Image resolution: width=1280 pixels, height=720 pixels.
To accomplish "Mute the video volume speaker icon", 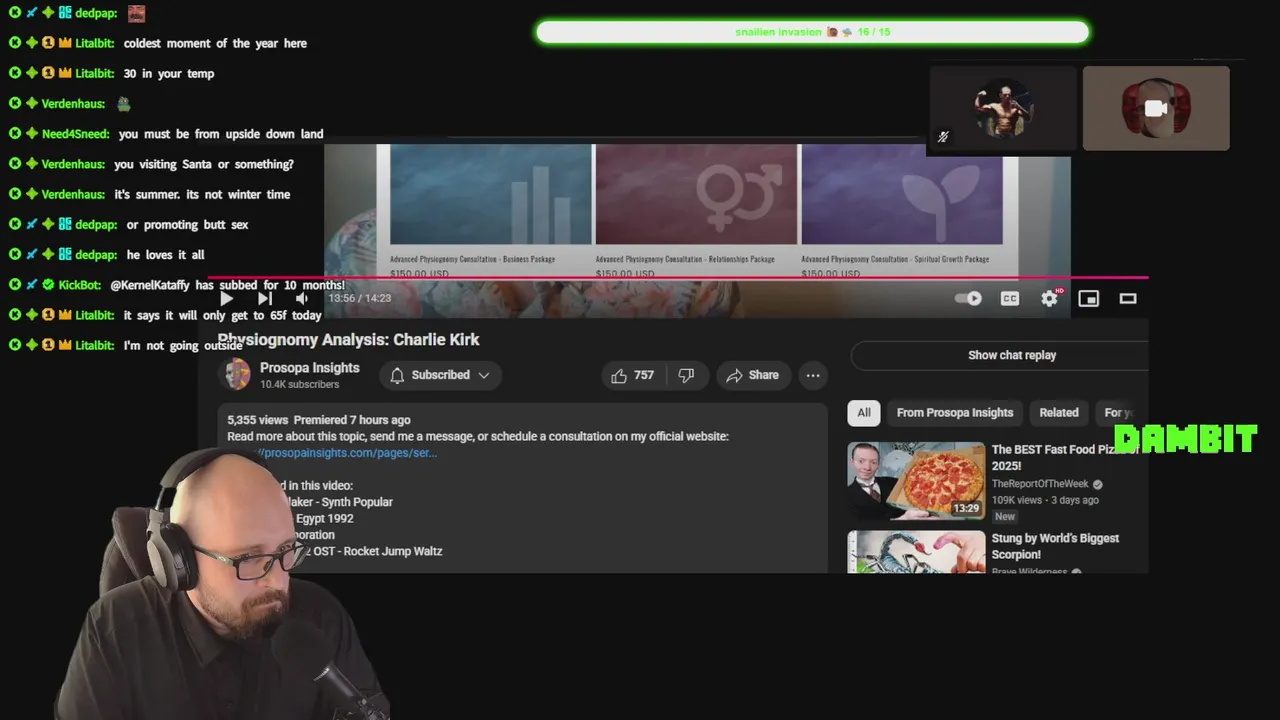I will [x=302, y=298].
